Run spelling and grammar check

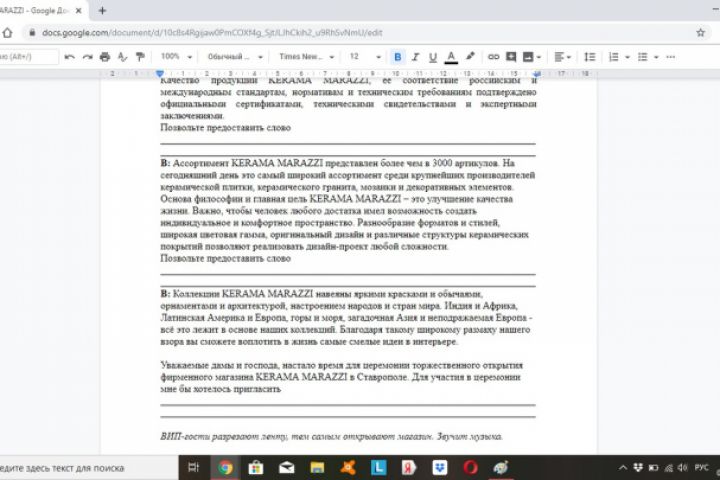(x=122, y=57)
